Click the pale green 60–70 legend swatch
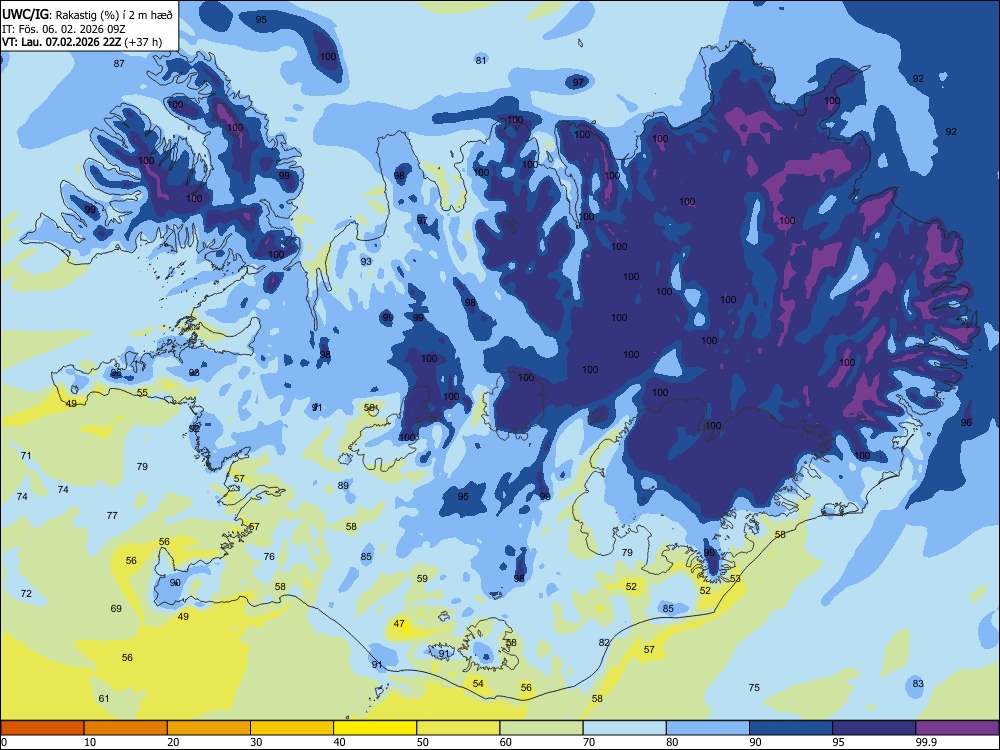This screenshot has height=750, width=1000. coord(541,728)
